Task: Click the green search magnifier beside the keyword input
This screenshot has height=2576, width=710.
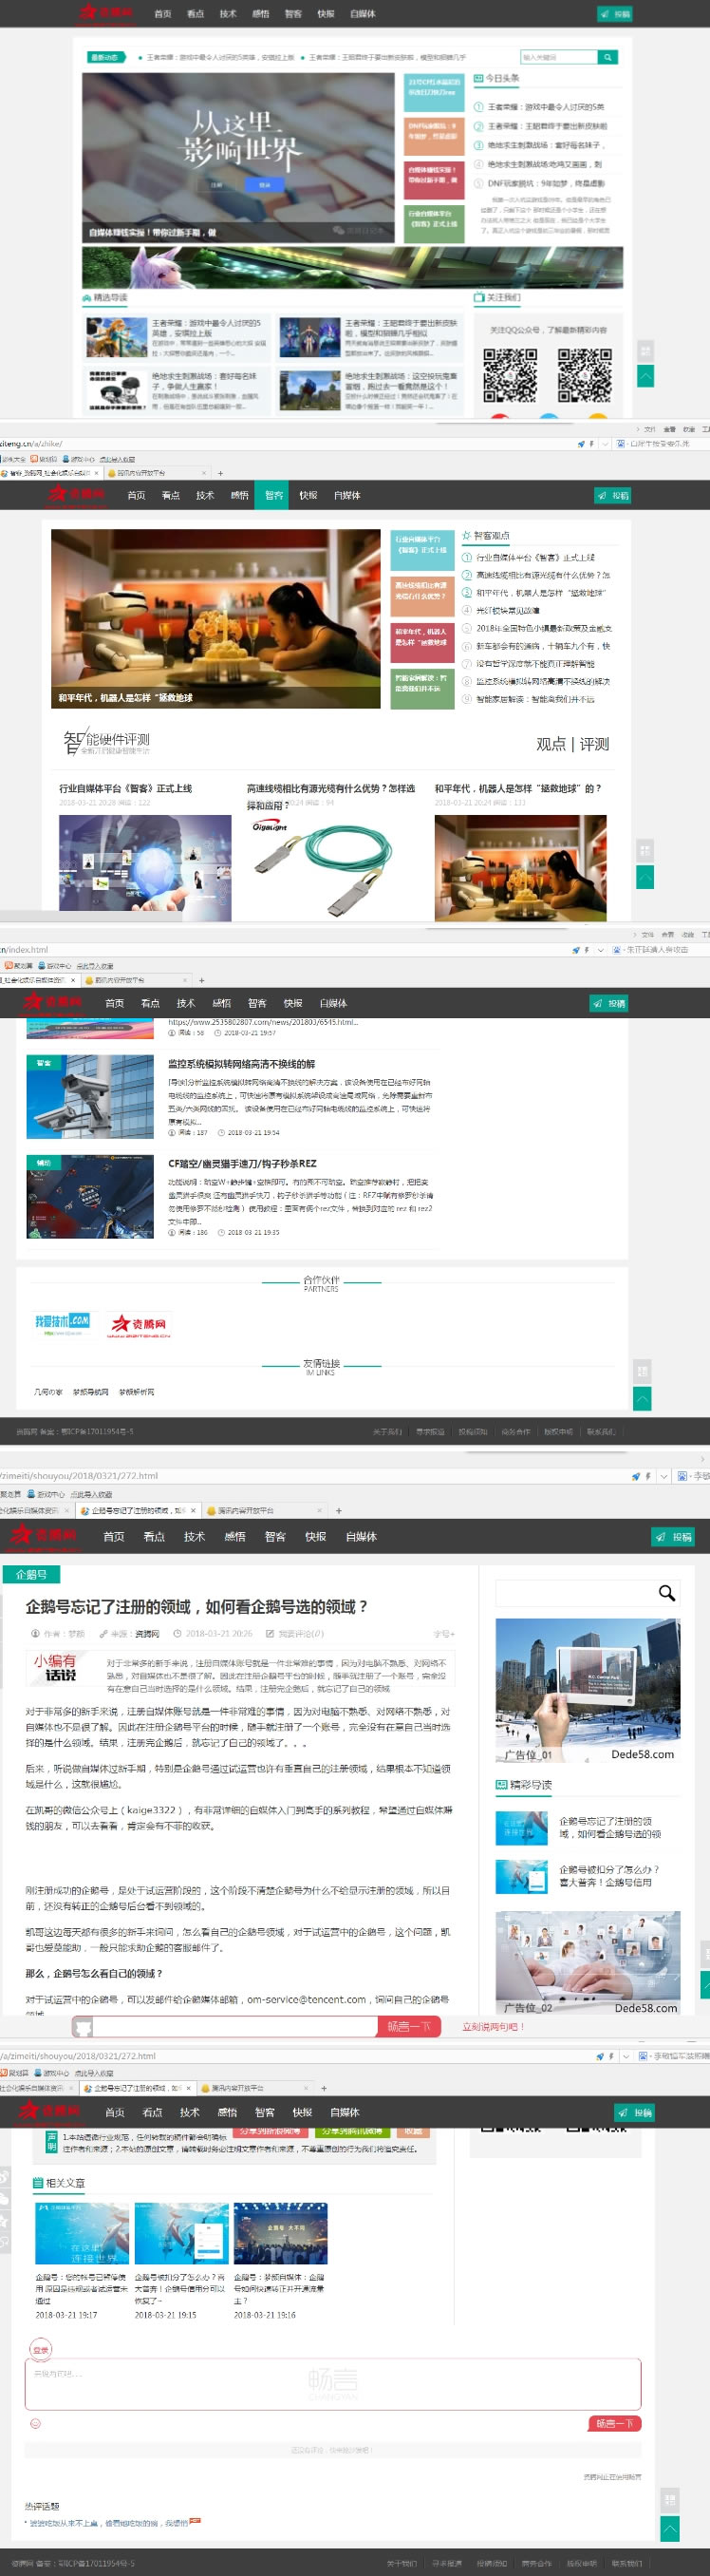Action: pos(607,58)
